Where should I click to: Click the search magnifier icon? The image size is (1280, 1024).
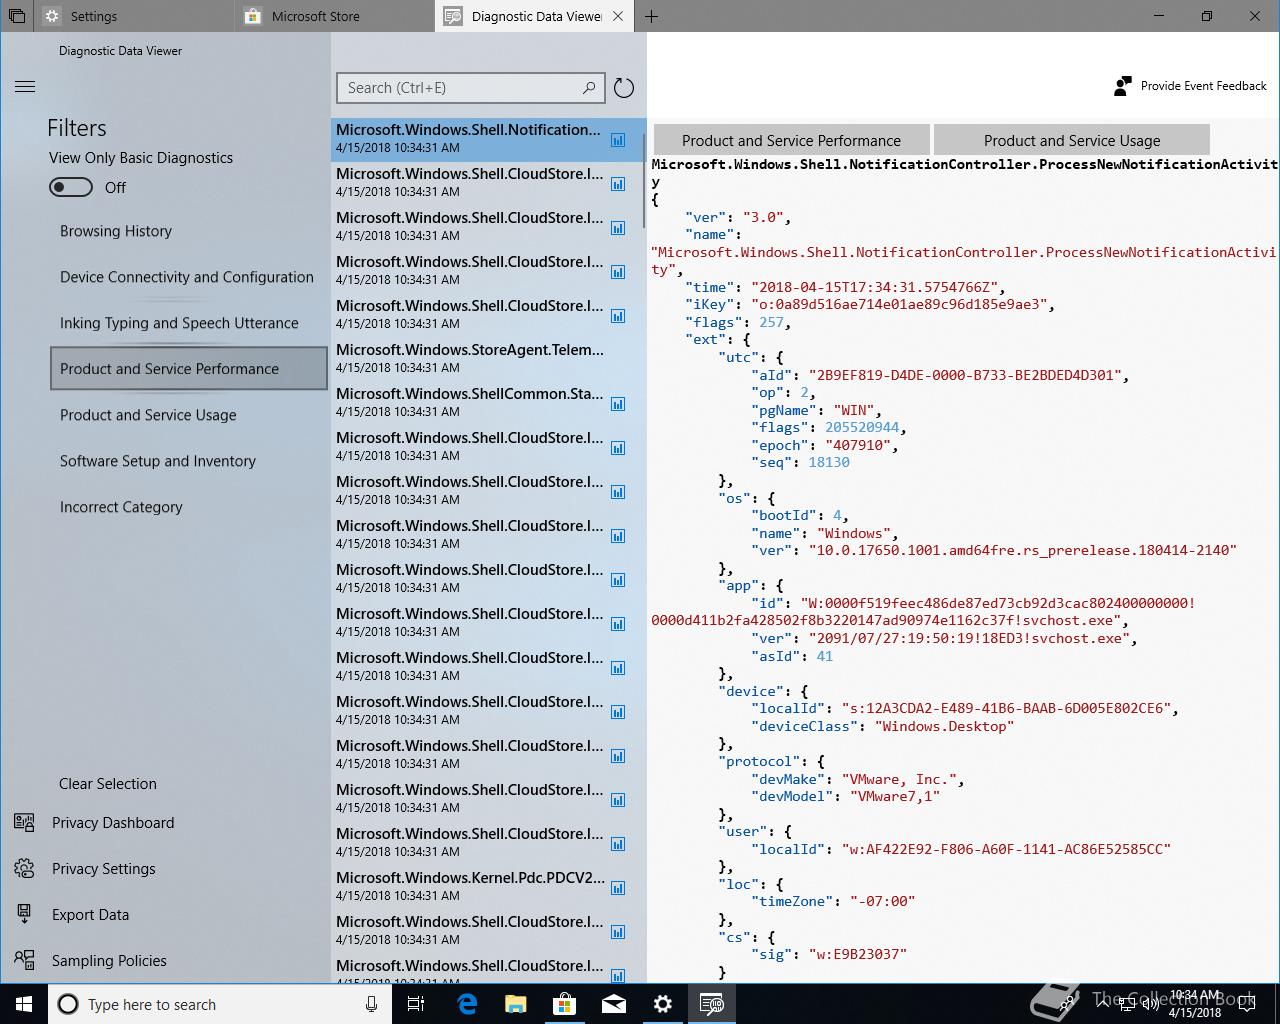589,88
